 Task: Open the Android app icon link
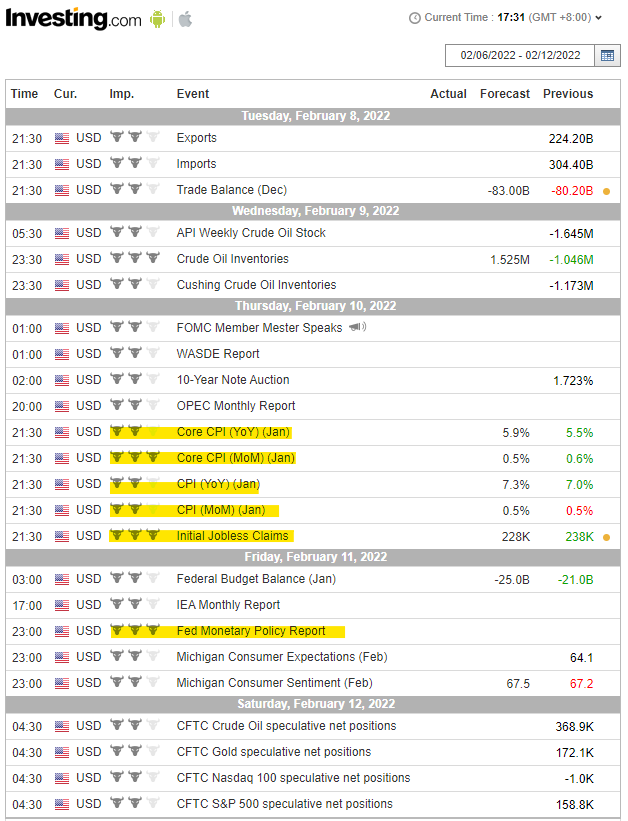pos(157,19)
